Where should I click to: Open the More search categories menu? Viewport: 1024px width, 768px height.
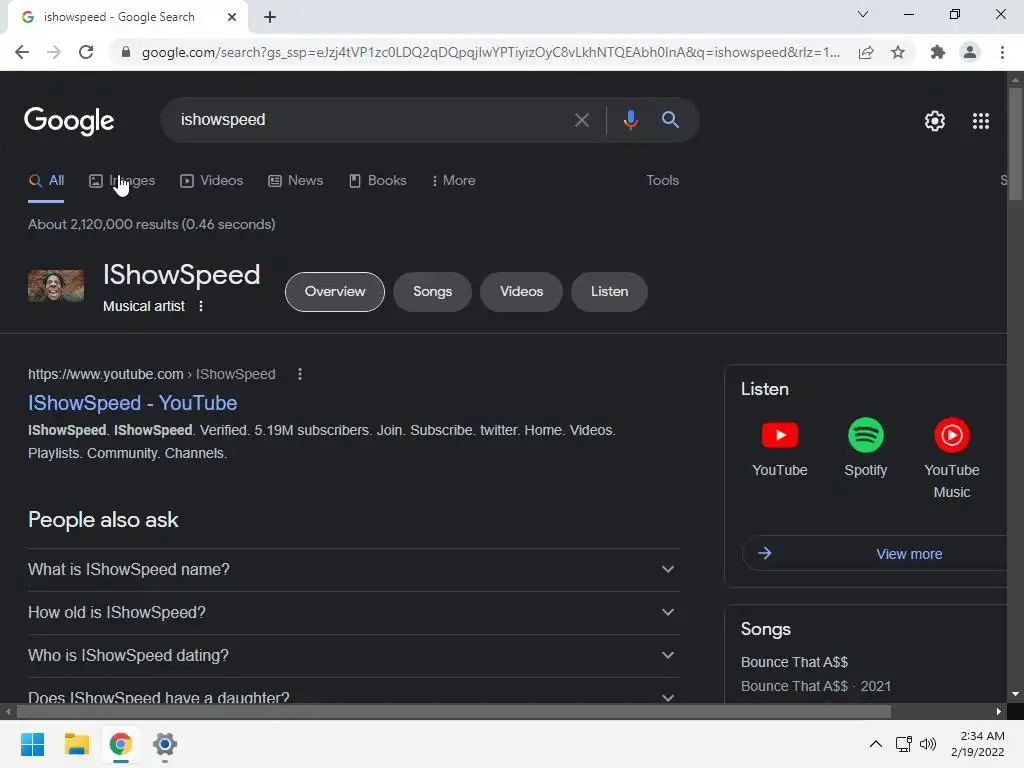tap(453, 181)
